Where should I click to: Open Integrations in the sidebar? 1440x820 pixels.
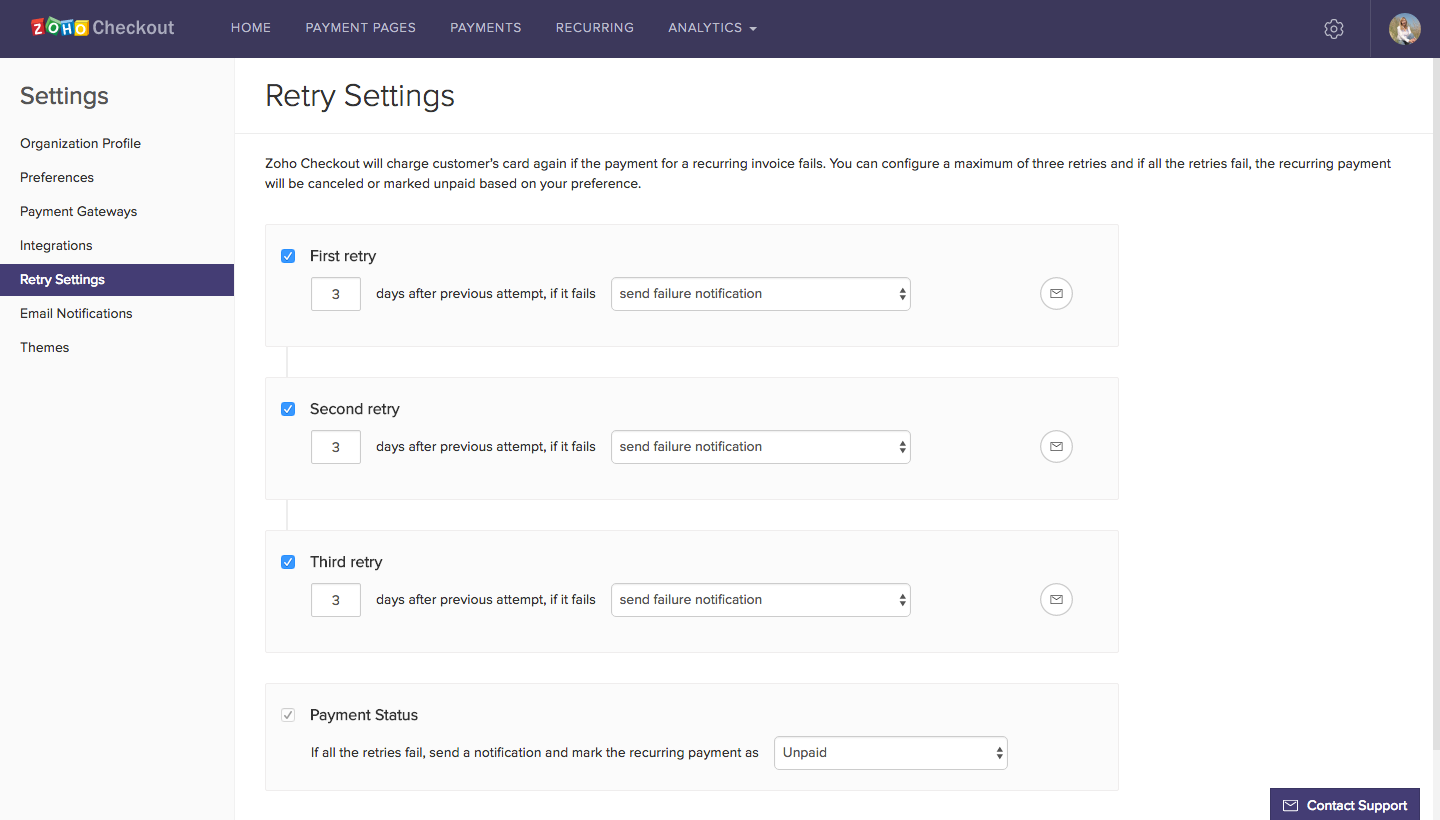[117, 245]
